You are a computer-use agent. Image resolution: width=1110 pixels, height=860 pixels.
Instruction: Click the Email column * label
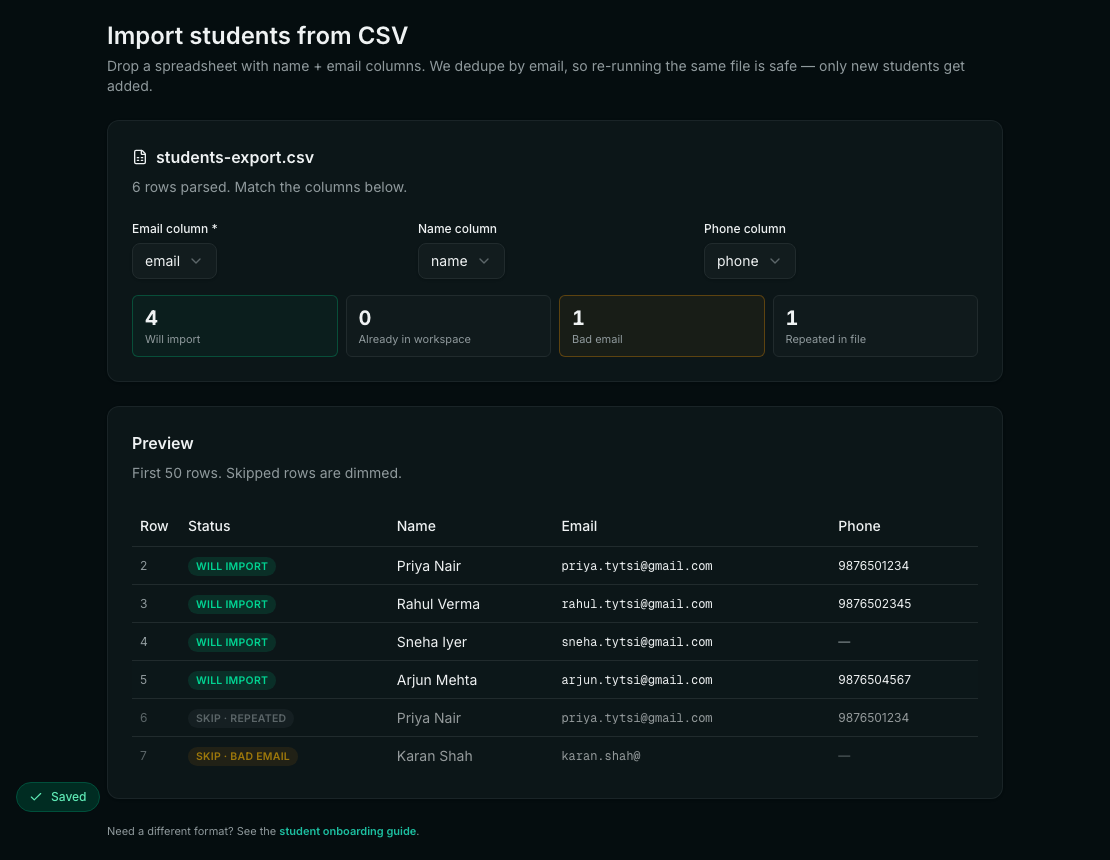pyautogui.click(x=174, y=229)
